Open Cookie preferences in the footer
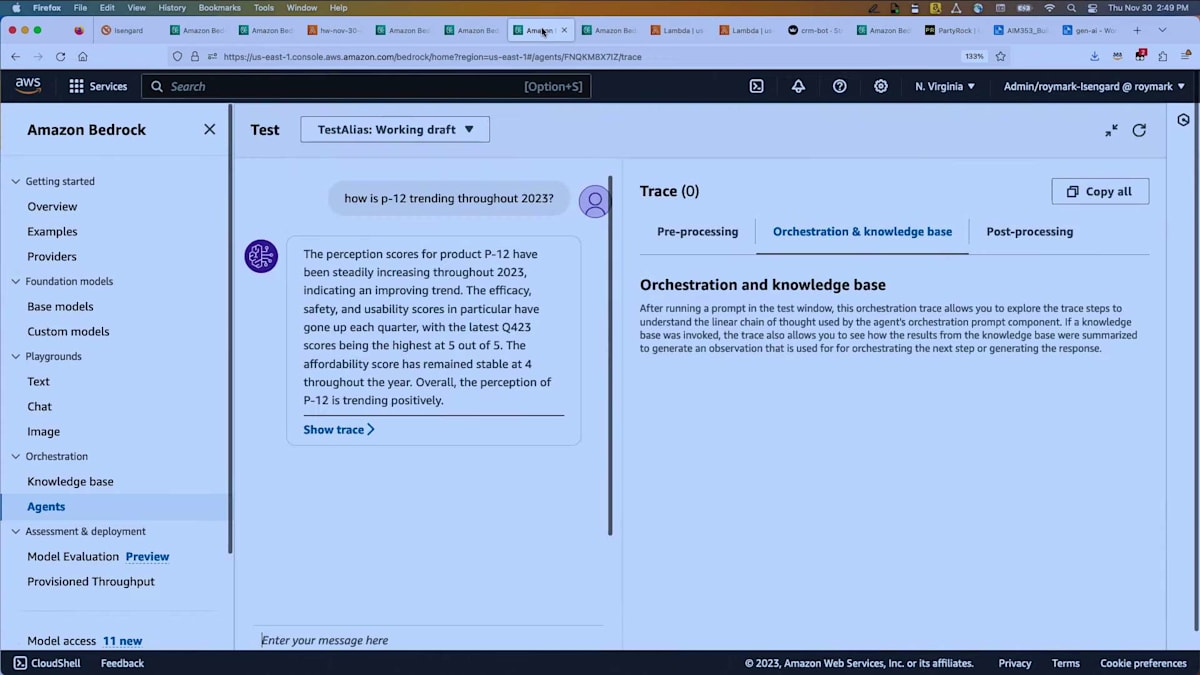1200x675 pixels. click(x=1143, y=663)
